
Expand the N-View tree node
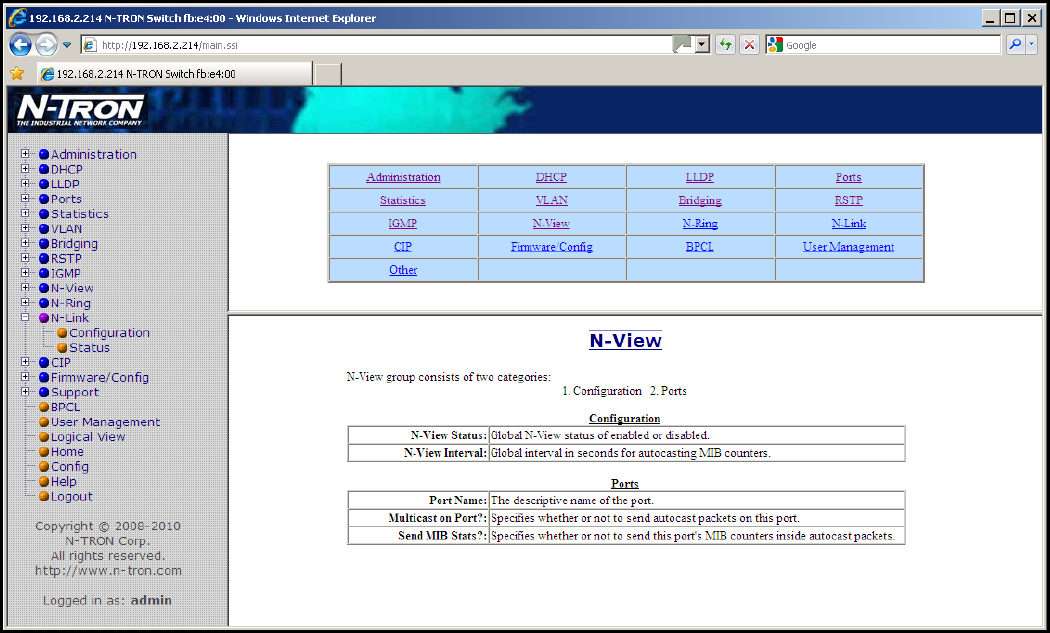(x=25, y=287)
